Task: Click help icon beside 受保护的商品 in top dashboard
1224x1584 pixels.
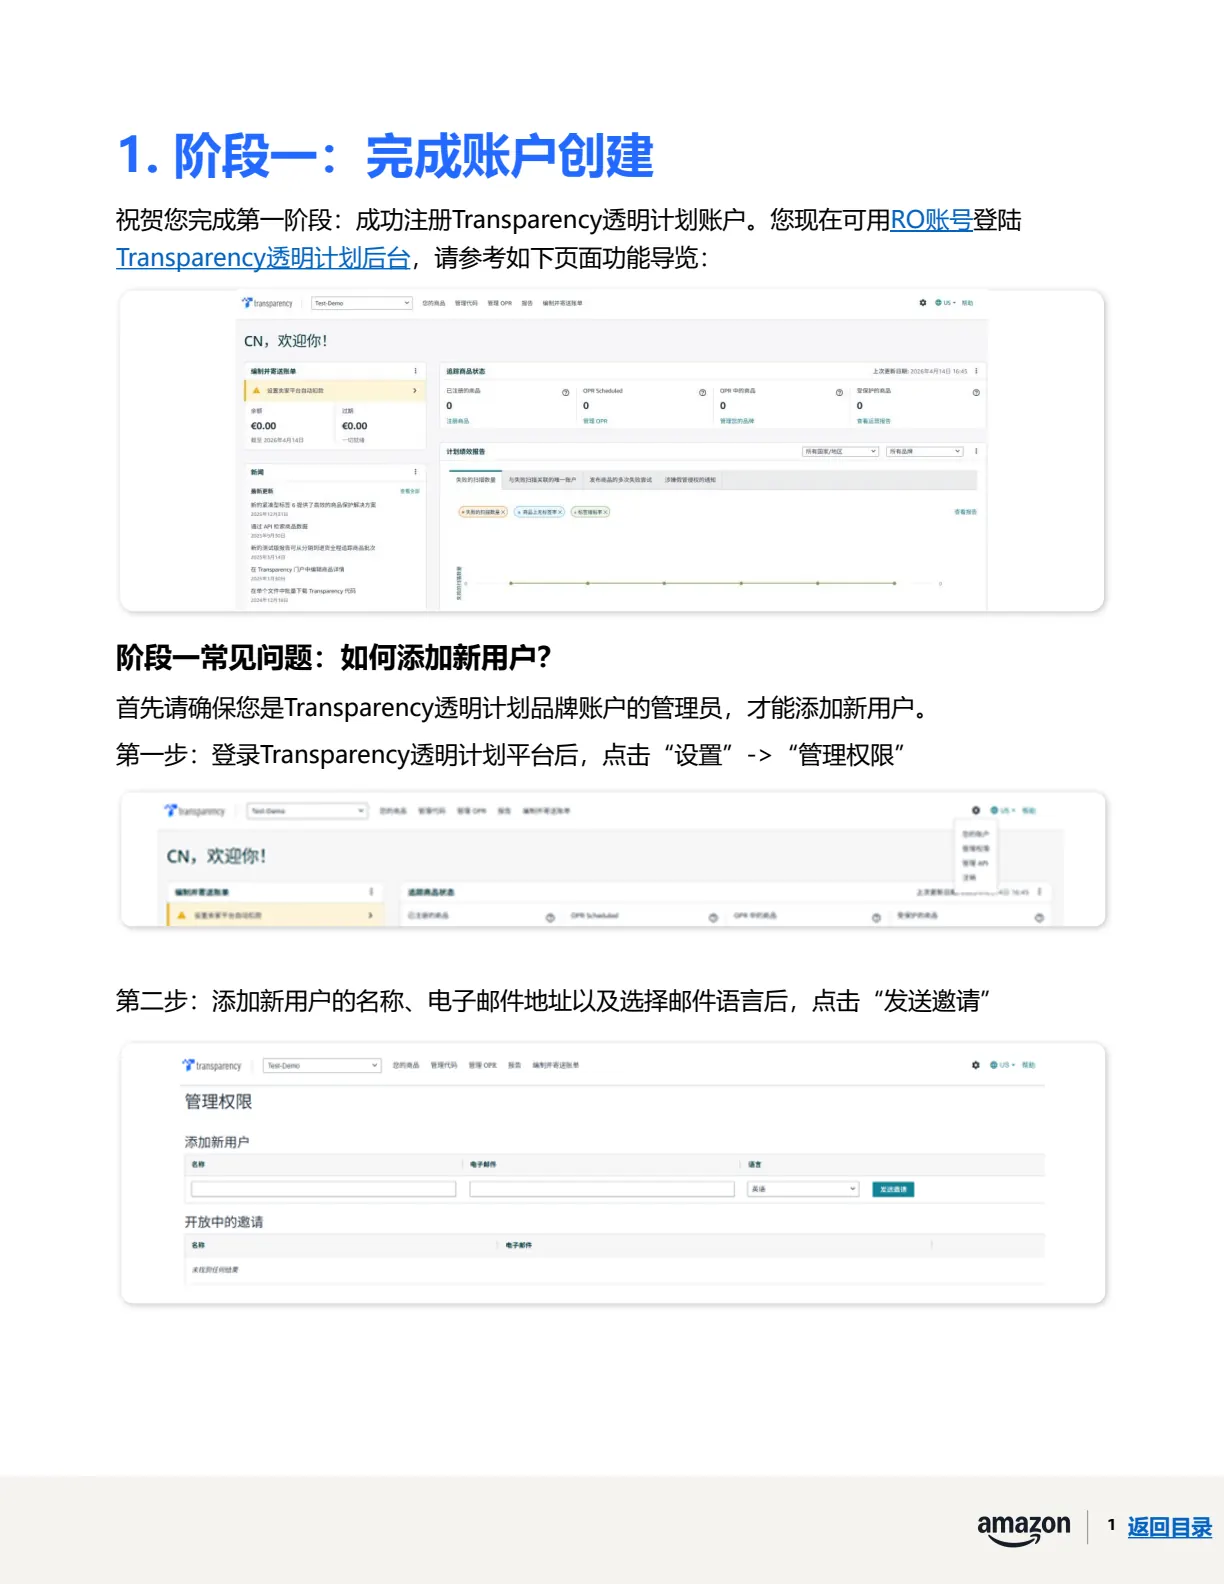Action: point(976,392)
